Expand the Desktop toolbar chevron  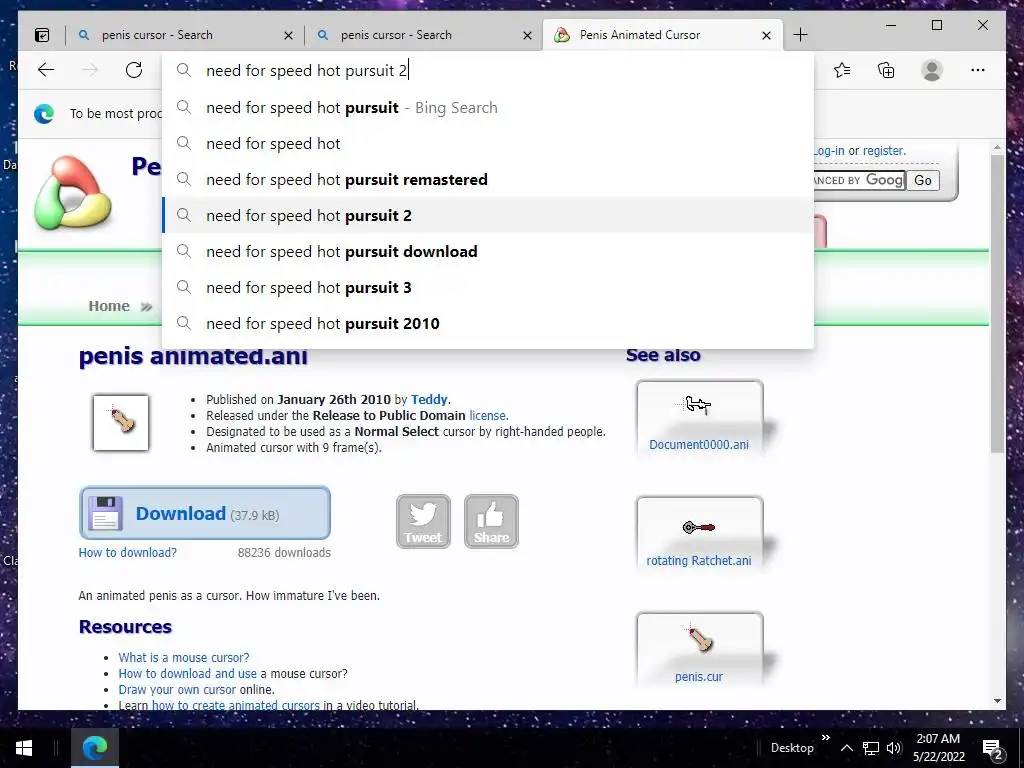(x=825, y=738)
